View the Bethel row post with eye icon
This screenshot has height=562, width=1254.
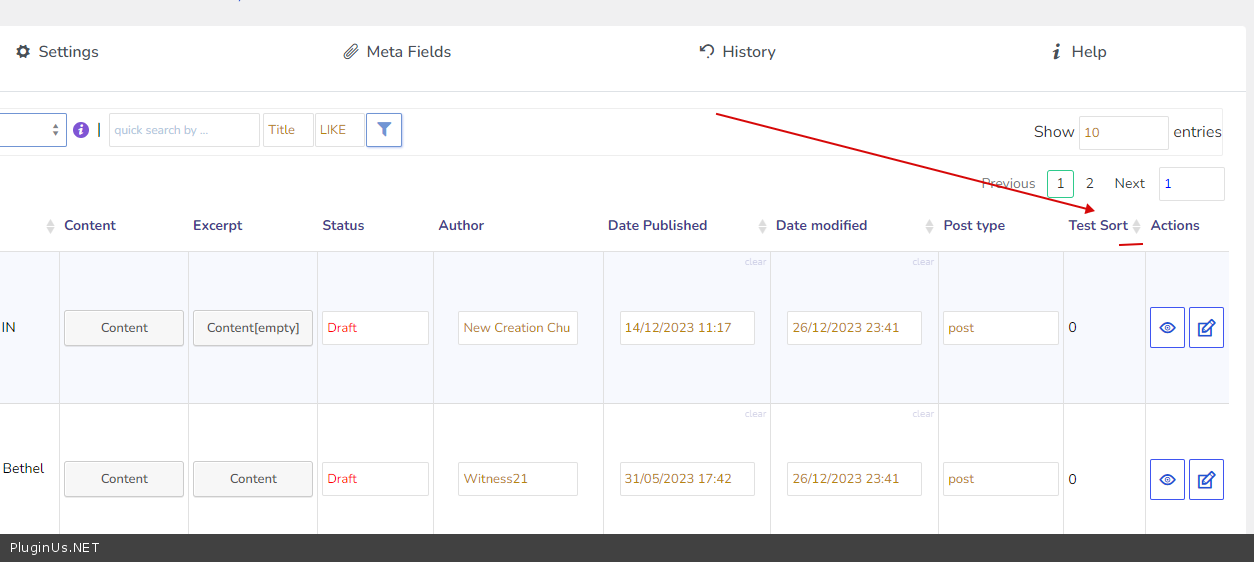point(1167,479)
